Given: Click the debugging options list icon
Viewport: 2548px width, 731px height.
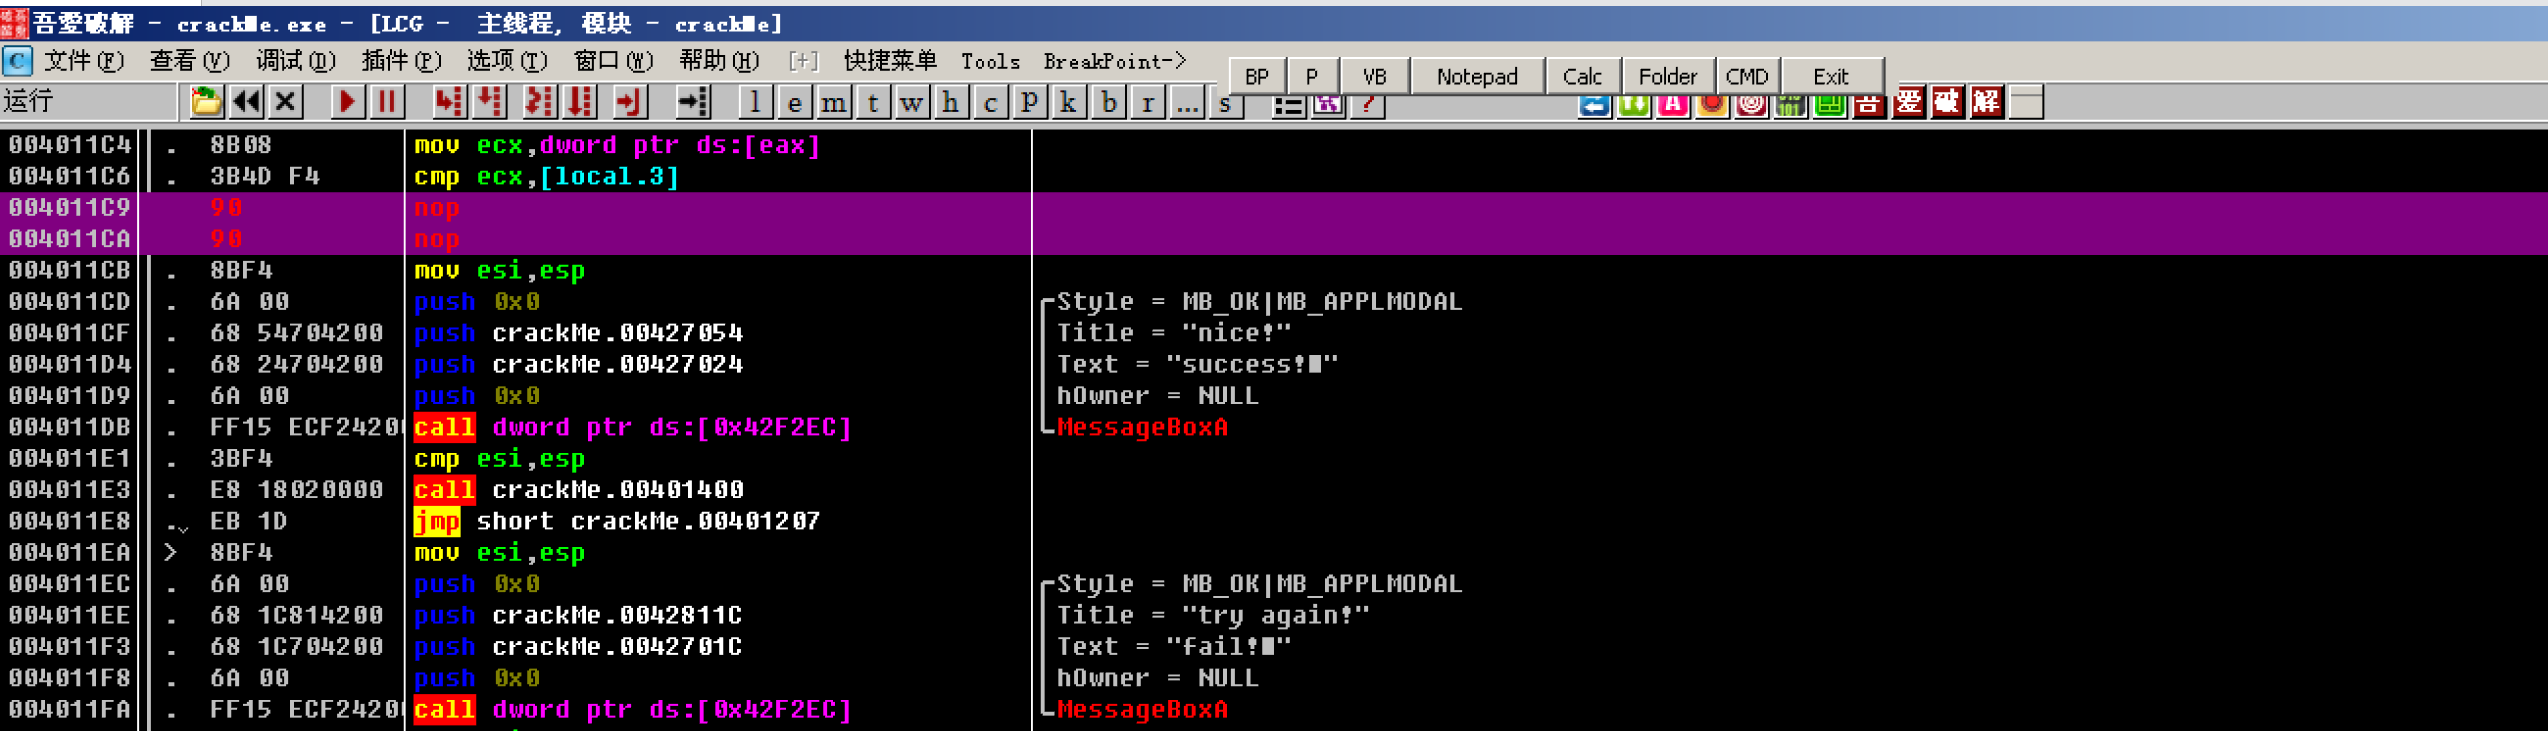Looking at the screenshot, I should coord(1288,106).
